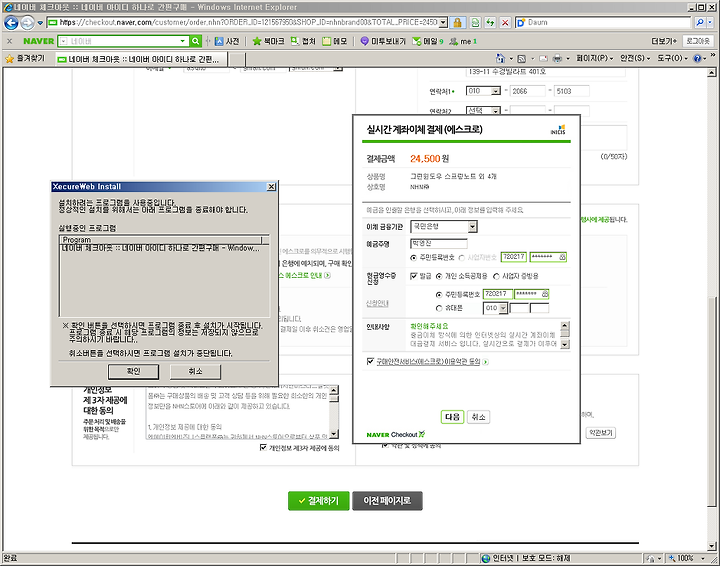Select 주민등록번호 radio under account holder name
The height and width of the screenshot is (566, 720).
coord(413,258)
